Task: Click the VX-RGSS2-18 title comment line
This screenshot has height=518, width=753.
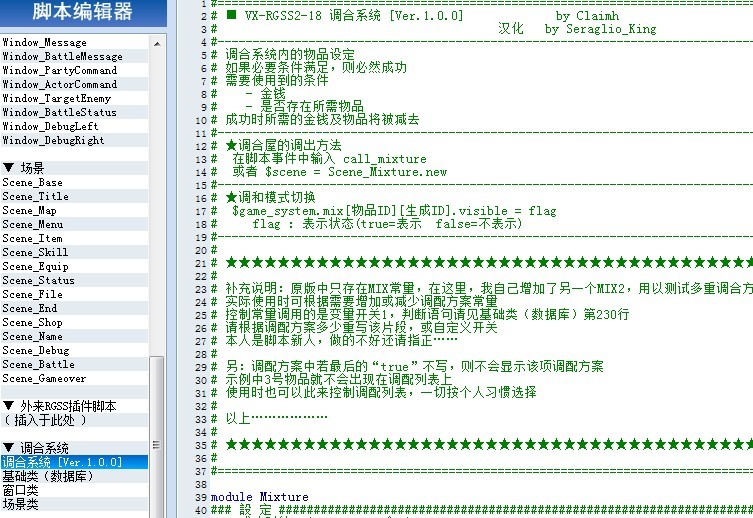Action: point(345,16)
